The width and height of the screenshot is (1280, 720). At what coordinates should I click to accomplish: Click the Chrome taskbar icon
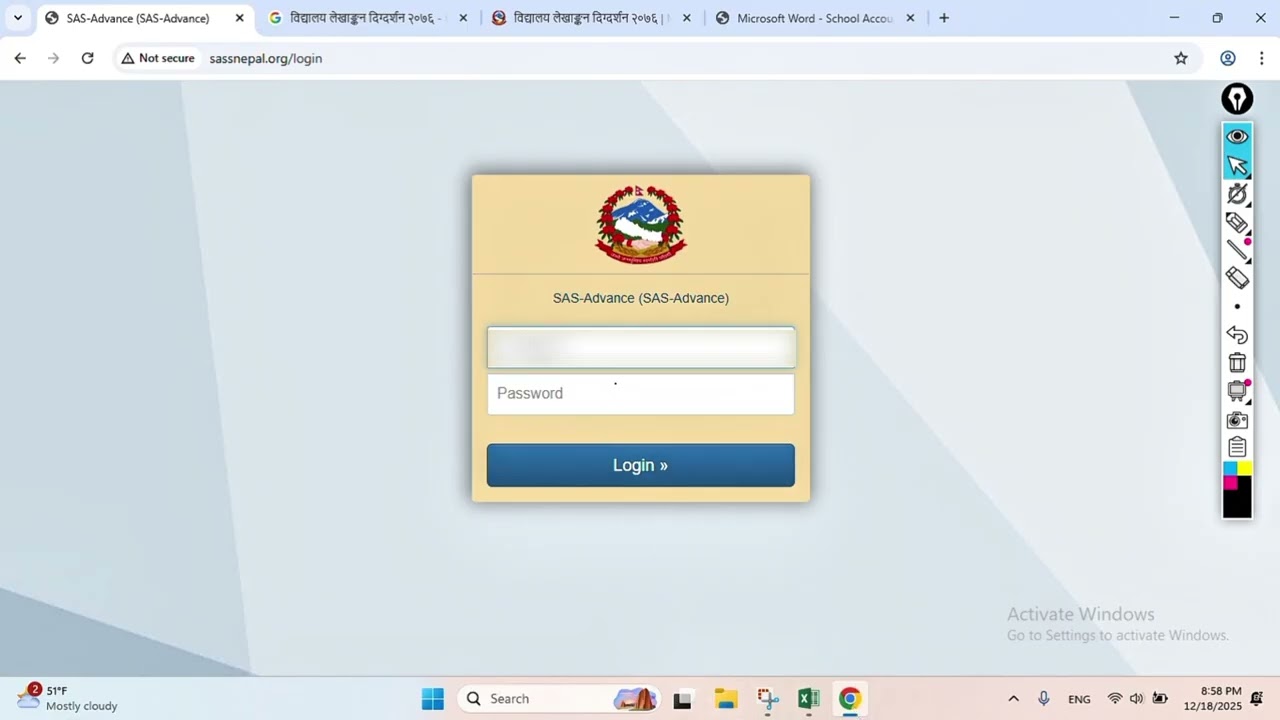(850, 699)
